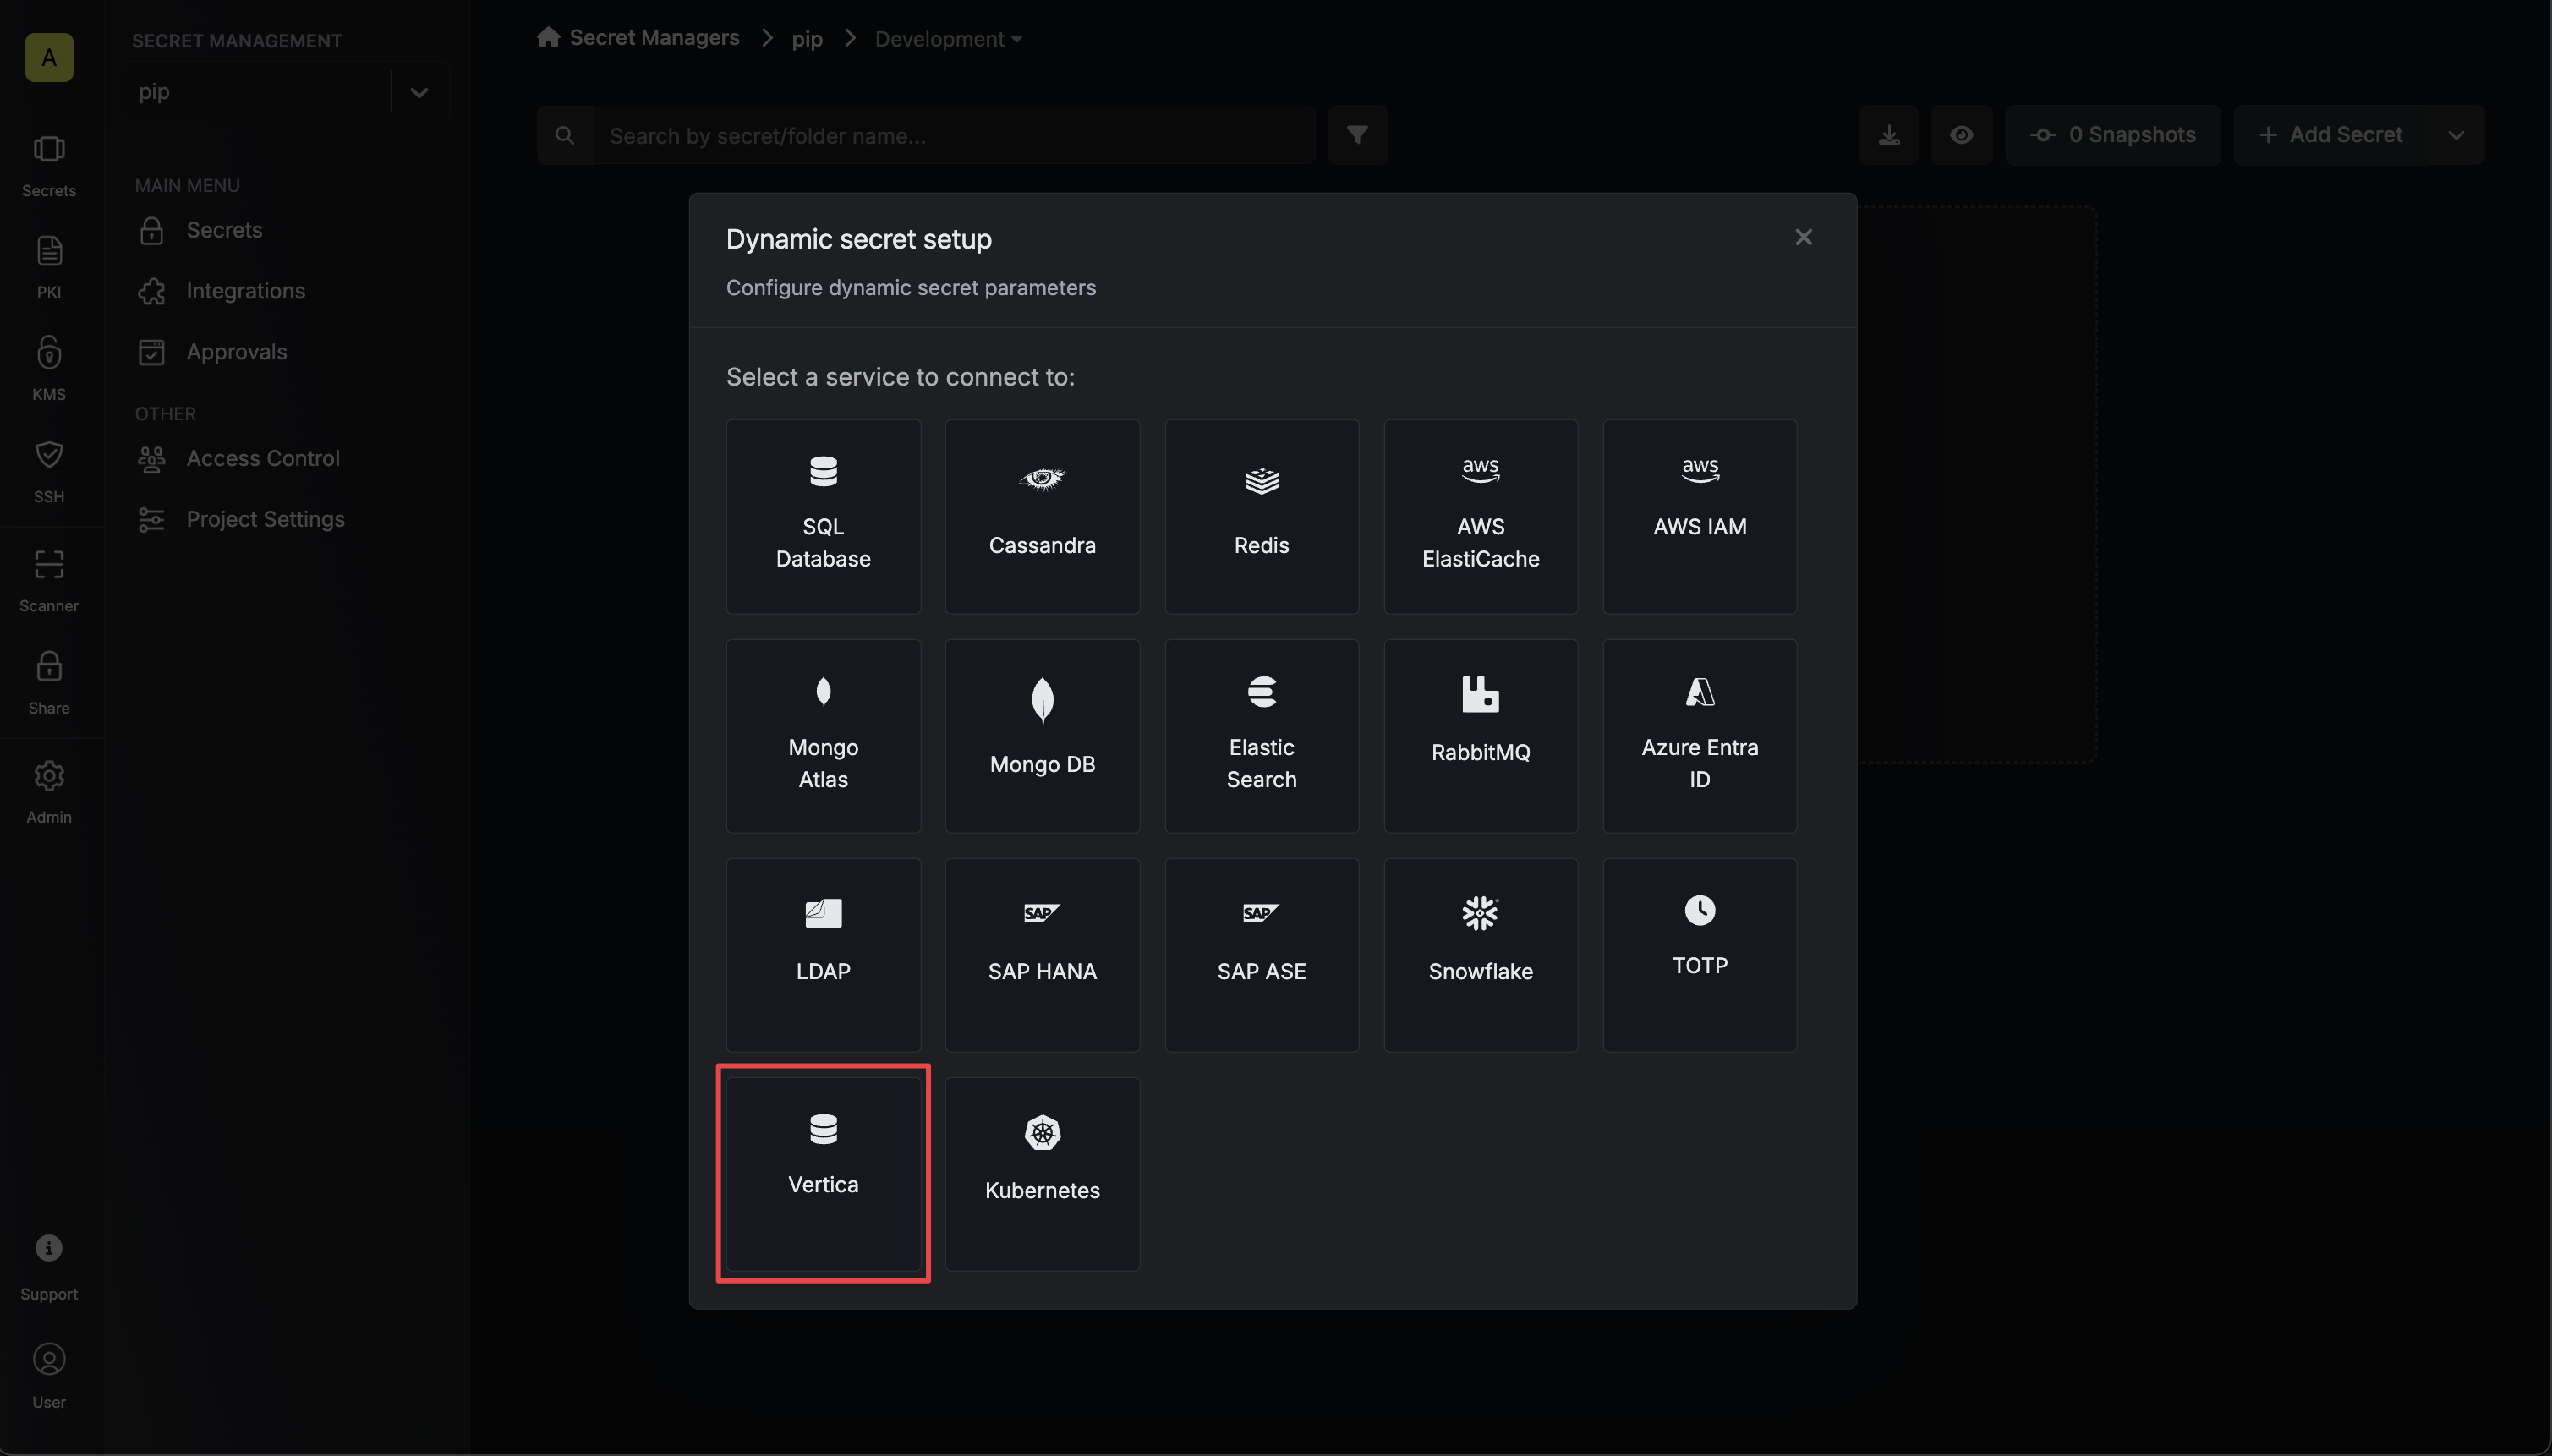Open the PKI section in the rail
The image size is (2552, 1456).
tap(49, 267)
